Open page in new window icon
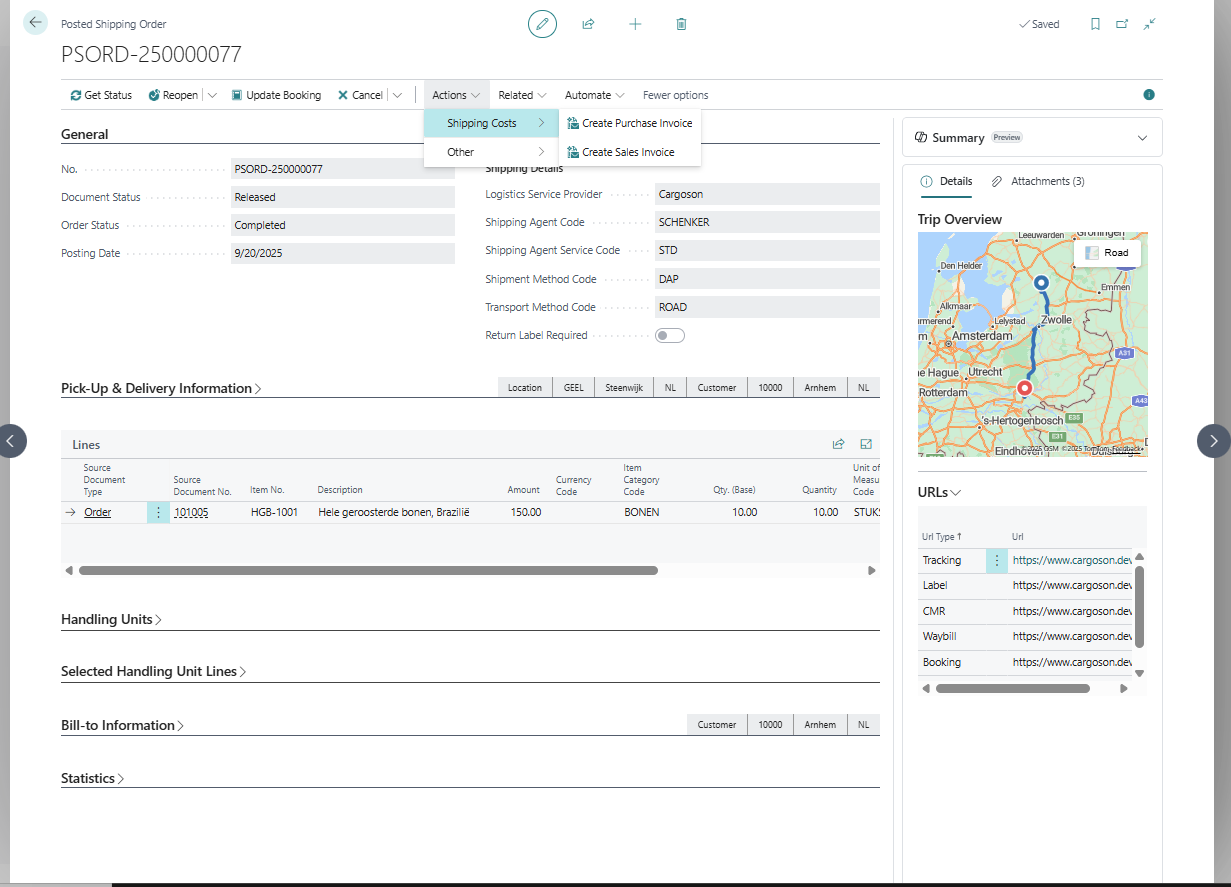The image size is (1231, 887). point(1122,24)
